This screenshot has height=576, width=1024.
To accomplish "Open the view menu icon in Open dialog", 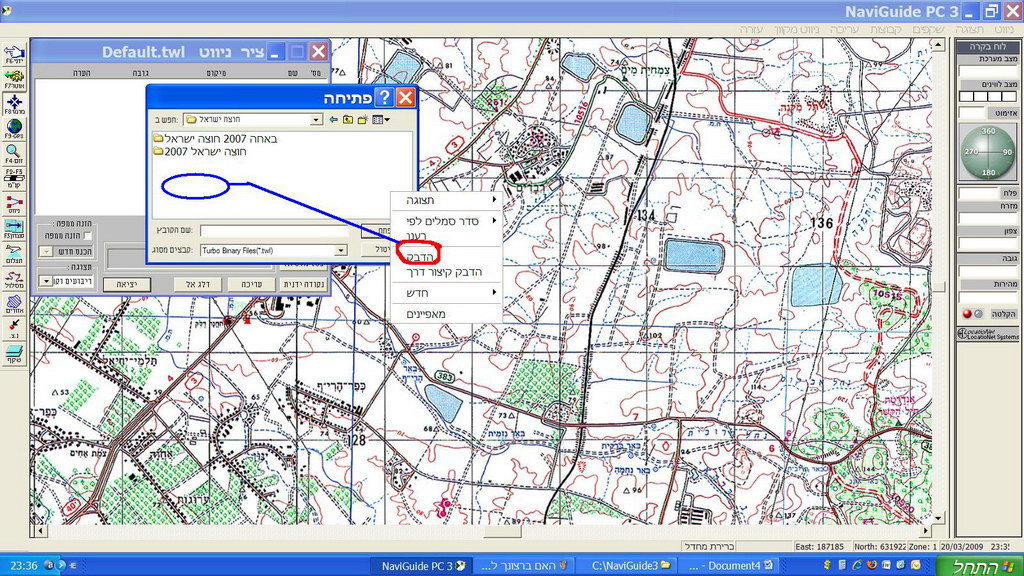I will click(x=380, y=120).
